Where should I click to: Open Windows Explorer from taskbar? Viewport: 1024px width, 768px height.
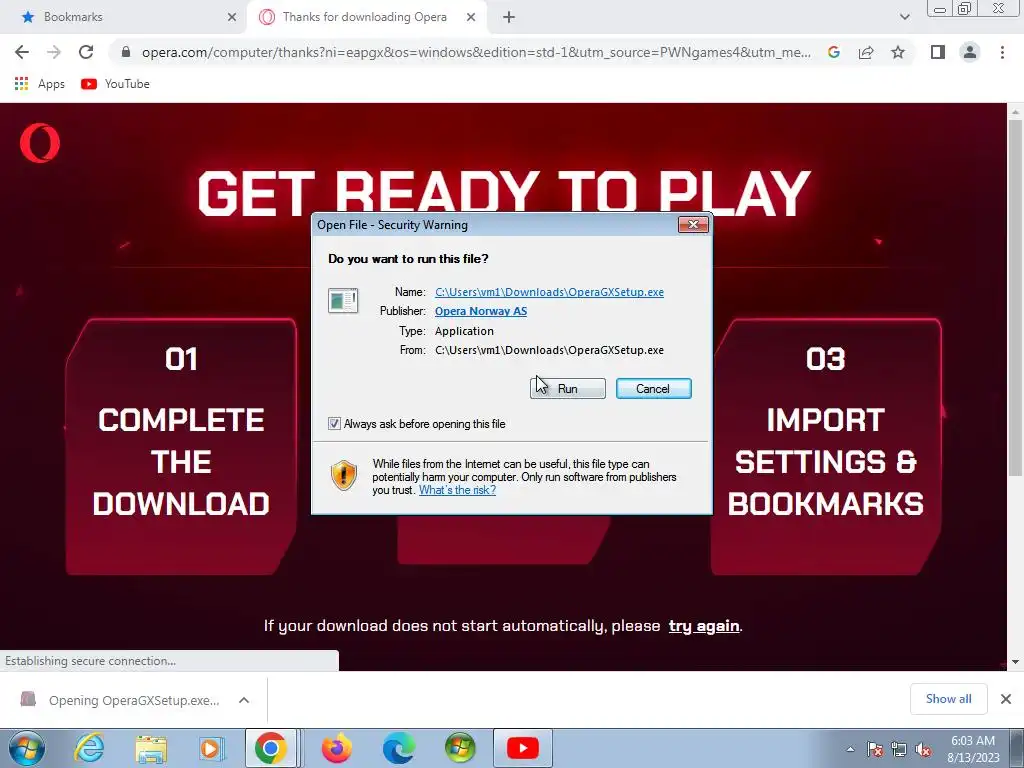(151, 748)
